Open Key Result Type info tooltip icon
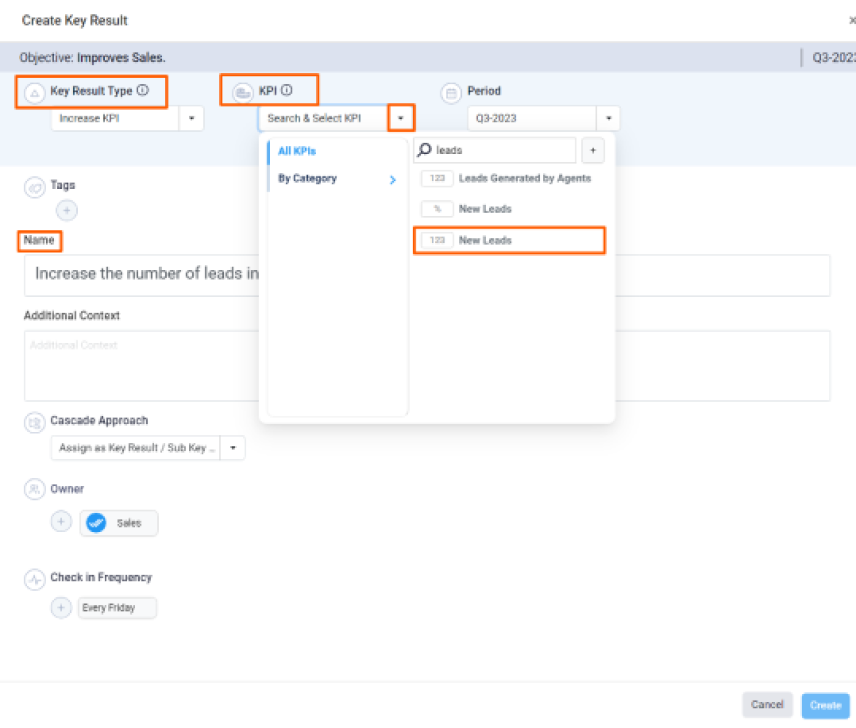856x728 pixels. [142, 90]
